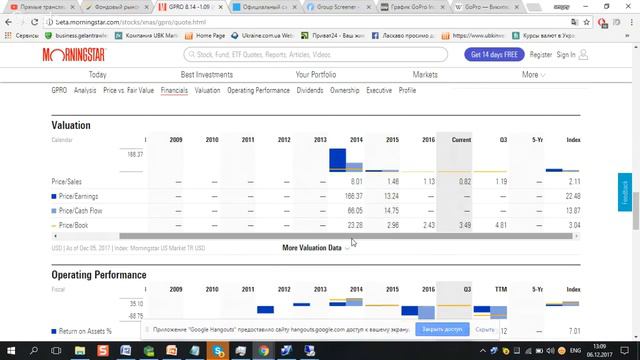Click the 2014 Price/Earnings value 186.37

pos(353,196)
